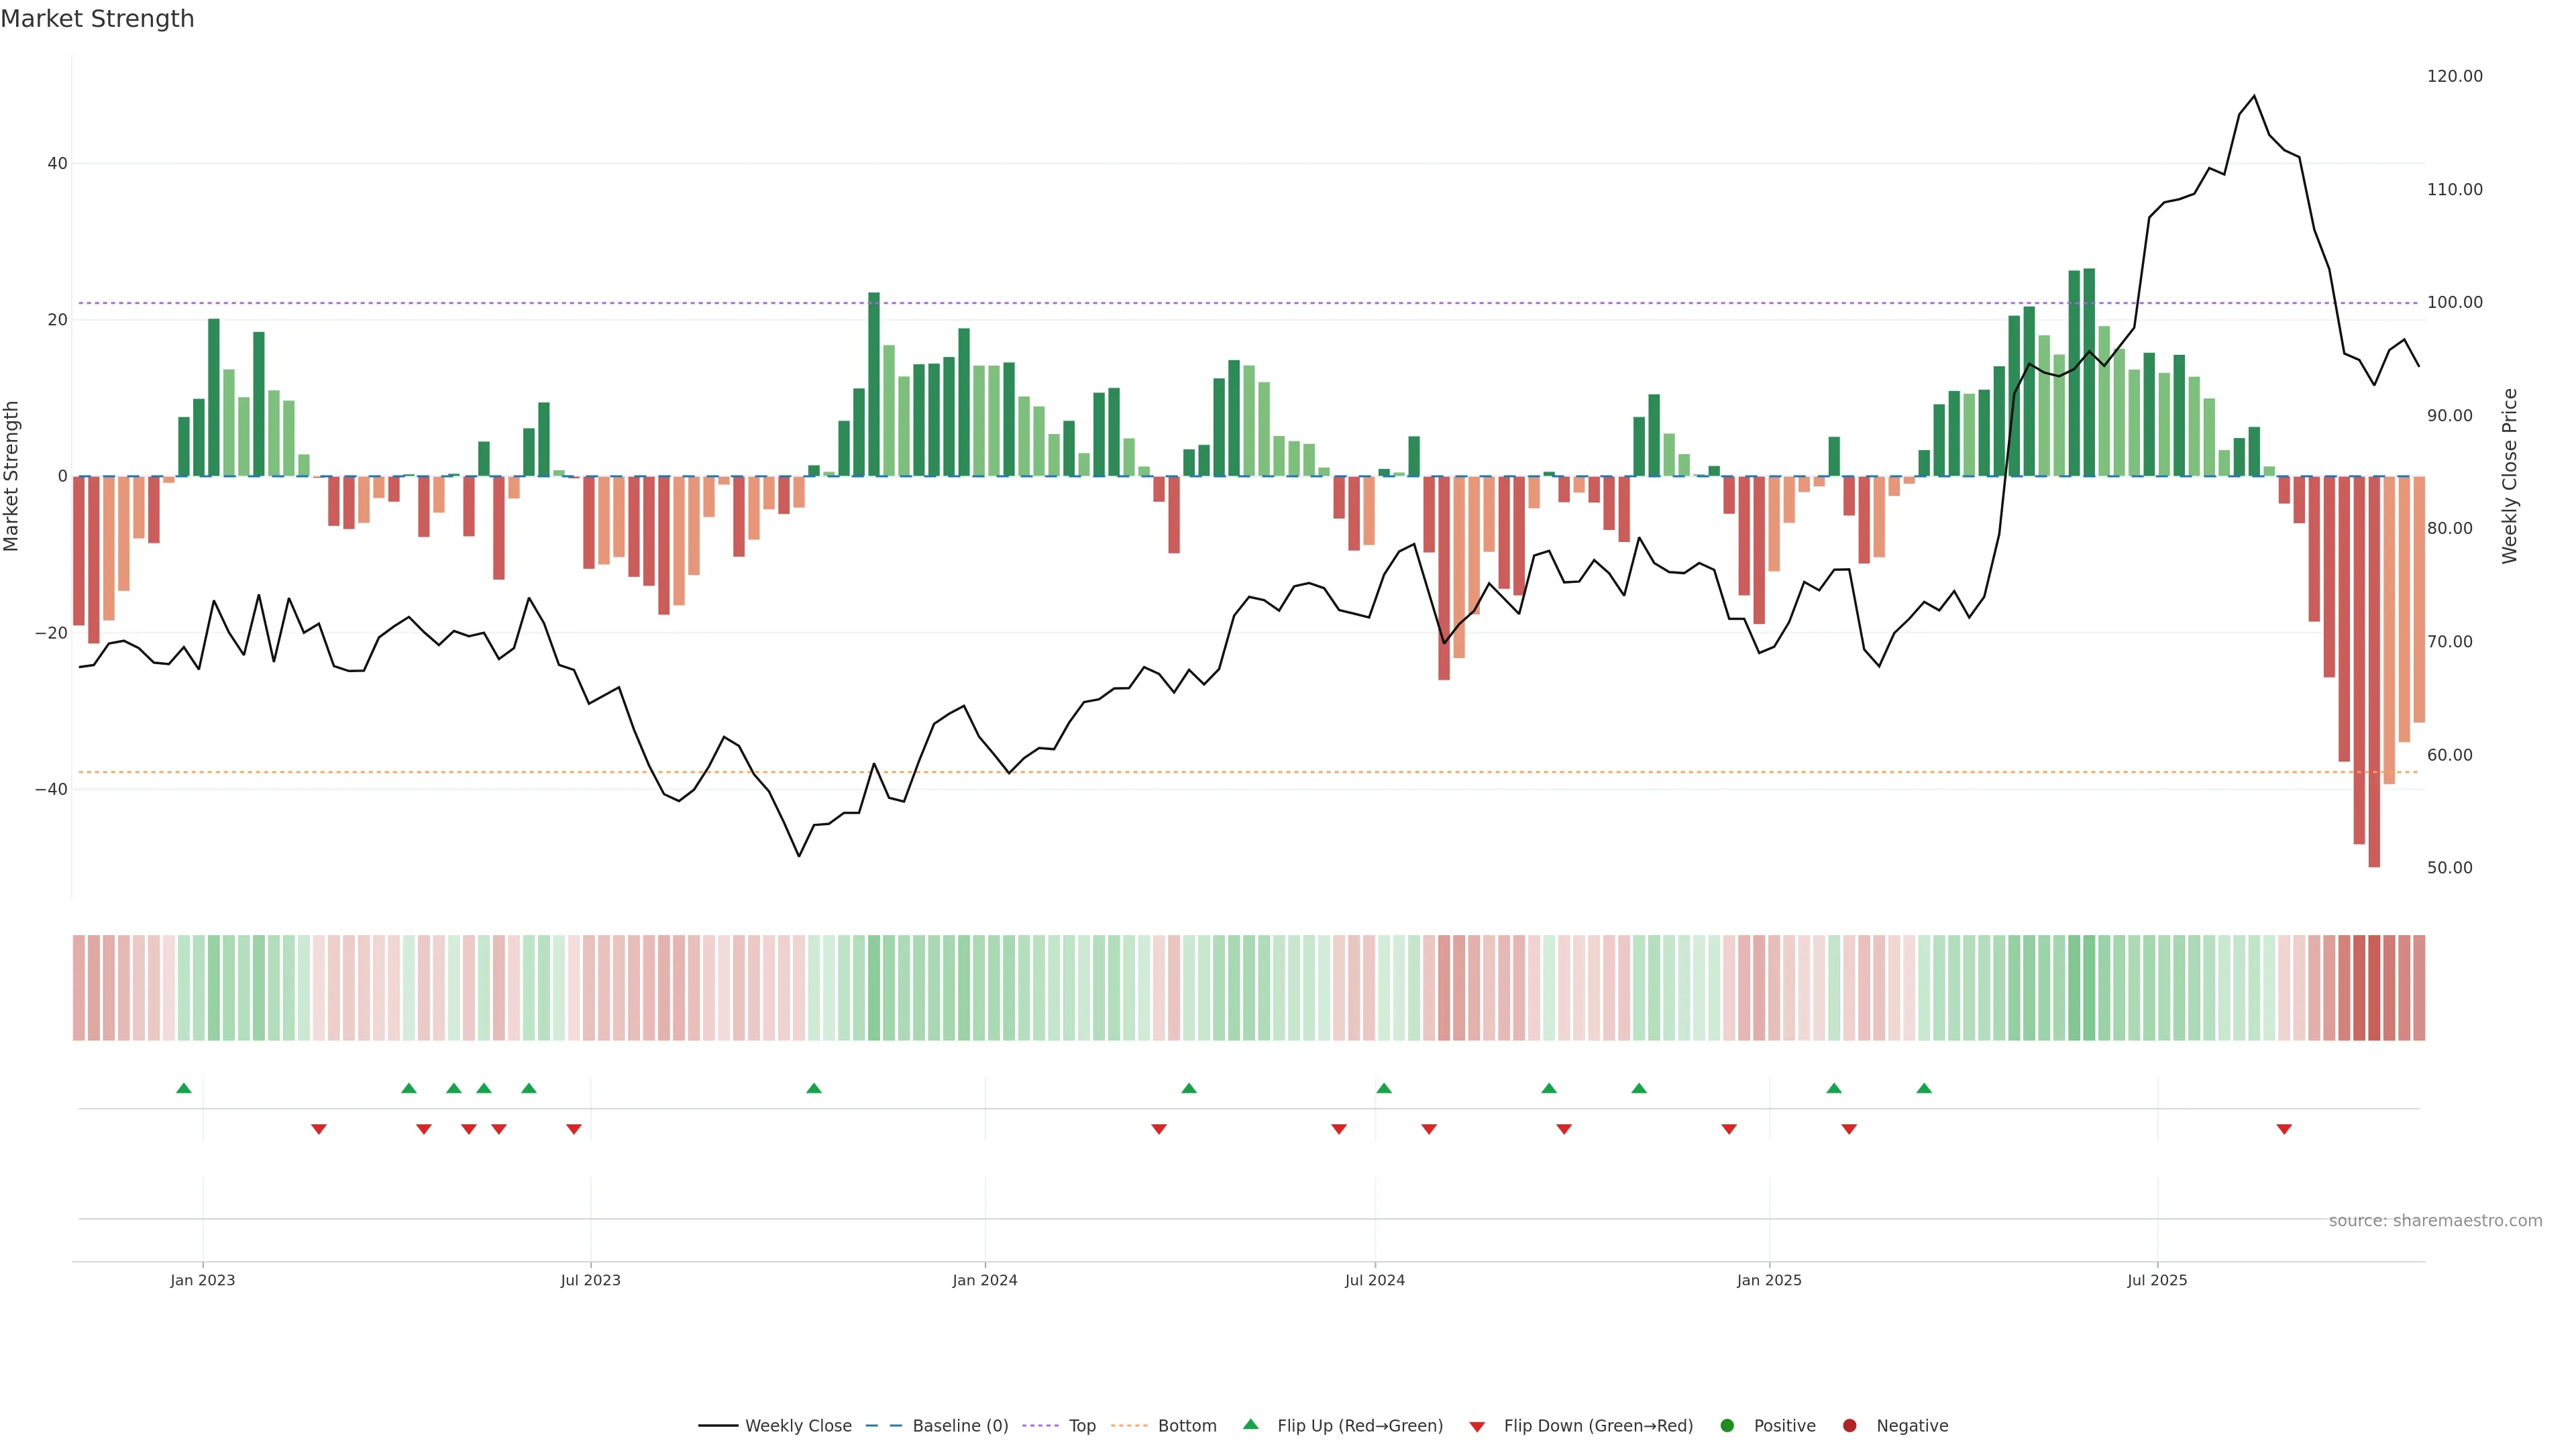Viewport: 2576px width, 1449px height.
Task: Click the flip-up triangle near November 2023
Action: [814, 1088]
